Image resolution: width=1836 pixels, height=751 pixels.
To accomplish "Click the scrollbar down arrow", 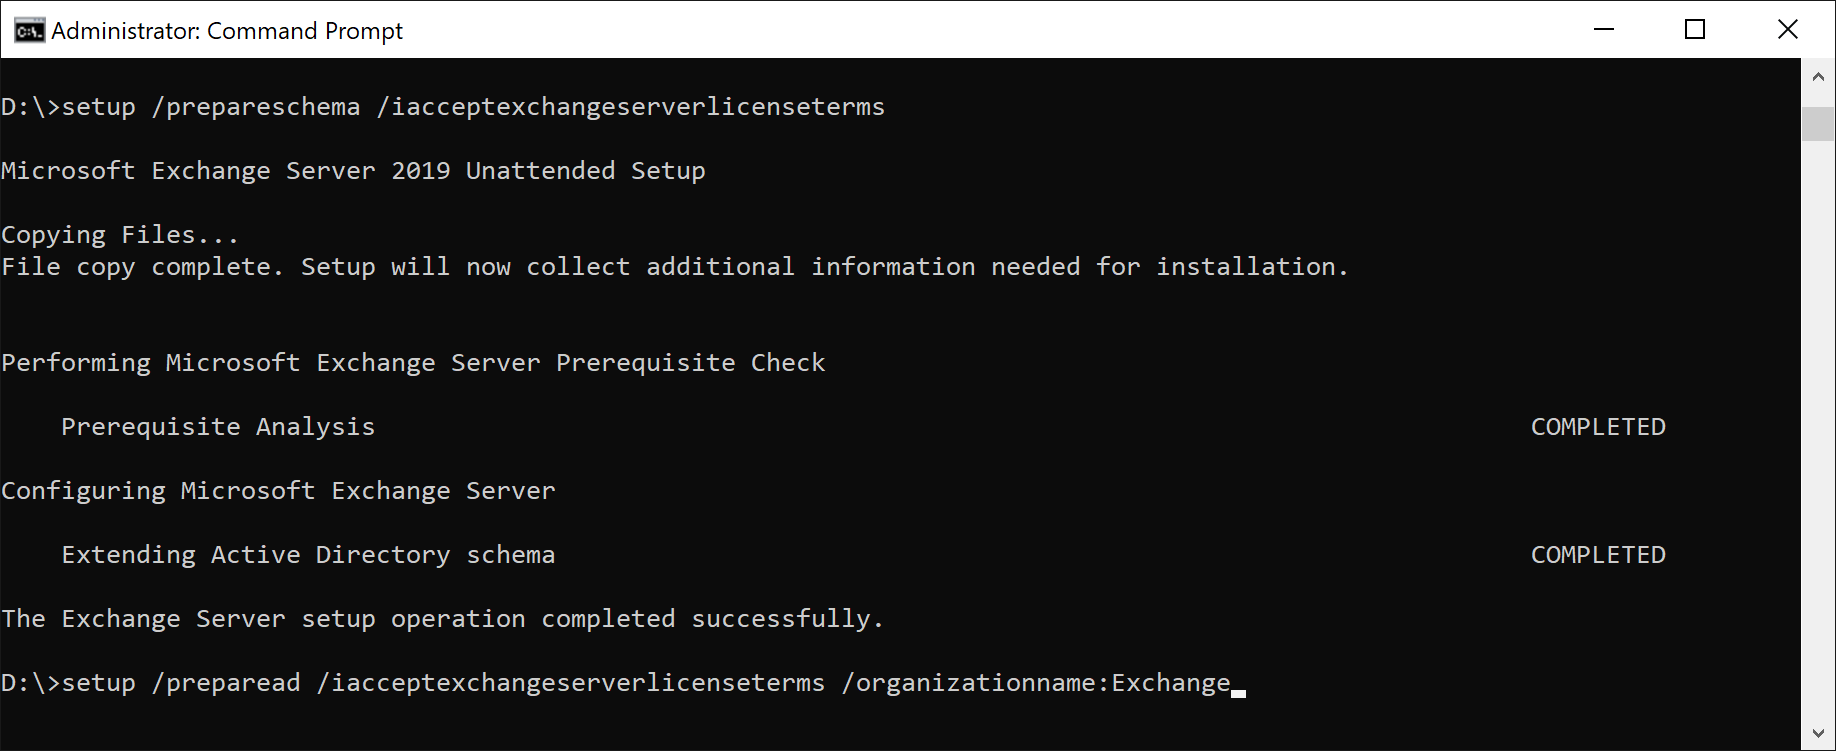I will coord(1818,733).
